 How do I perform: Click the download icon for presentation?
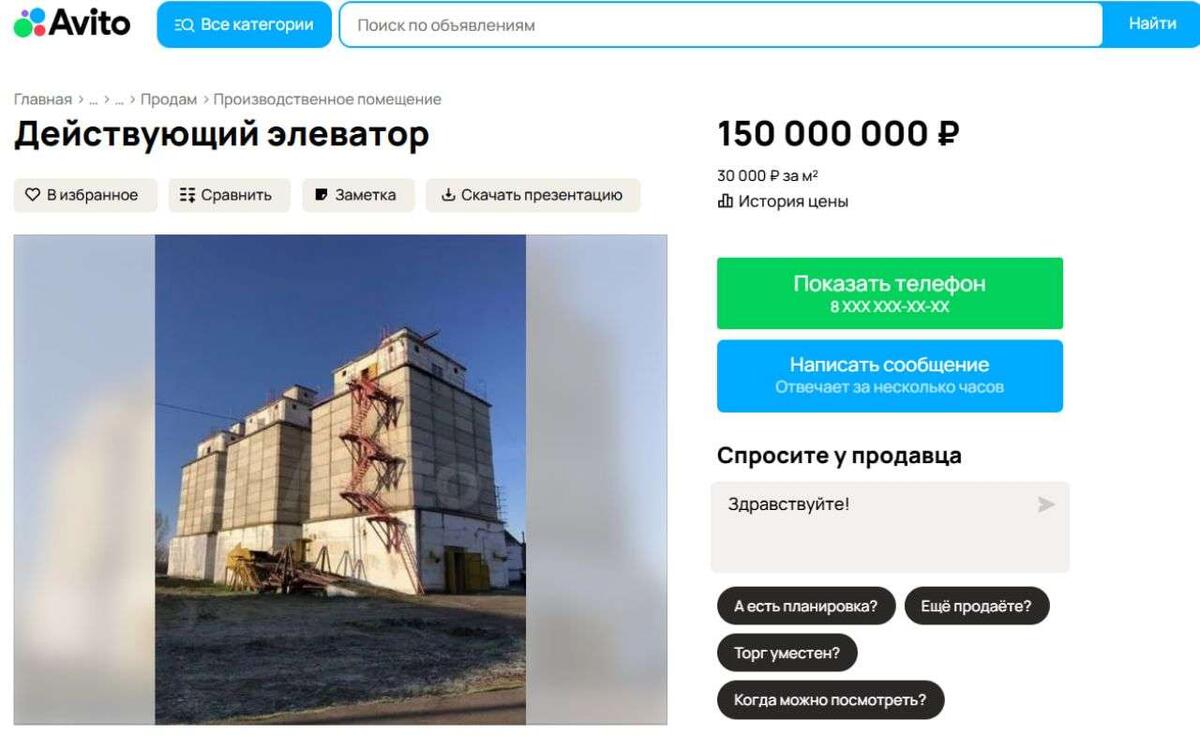click(448, 195)
